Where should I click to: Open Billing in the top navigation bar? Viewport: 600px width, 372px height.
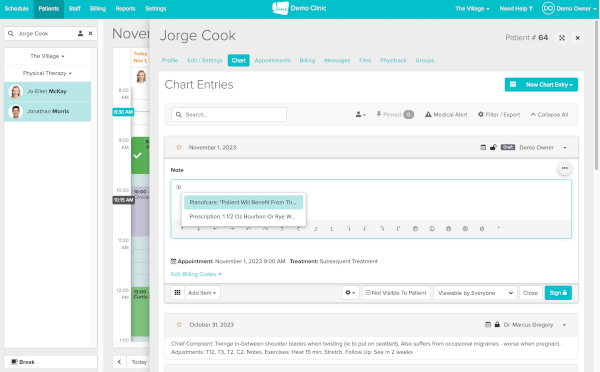[x=98, y=9]
